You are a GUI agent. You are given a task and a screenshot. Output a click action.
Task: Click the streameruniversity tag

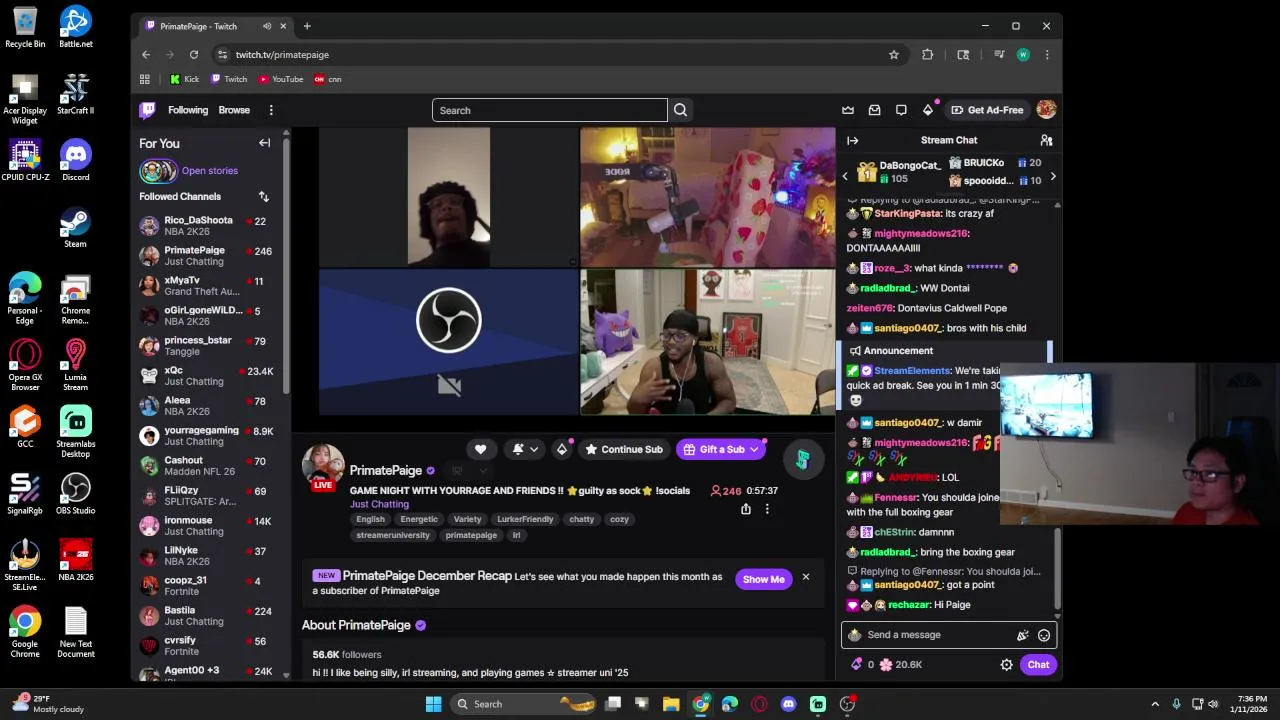[393, 535]
